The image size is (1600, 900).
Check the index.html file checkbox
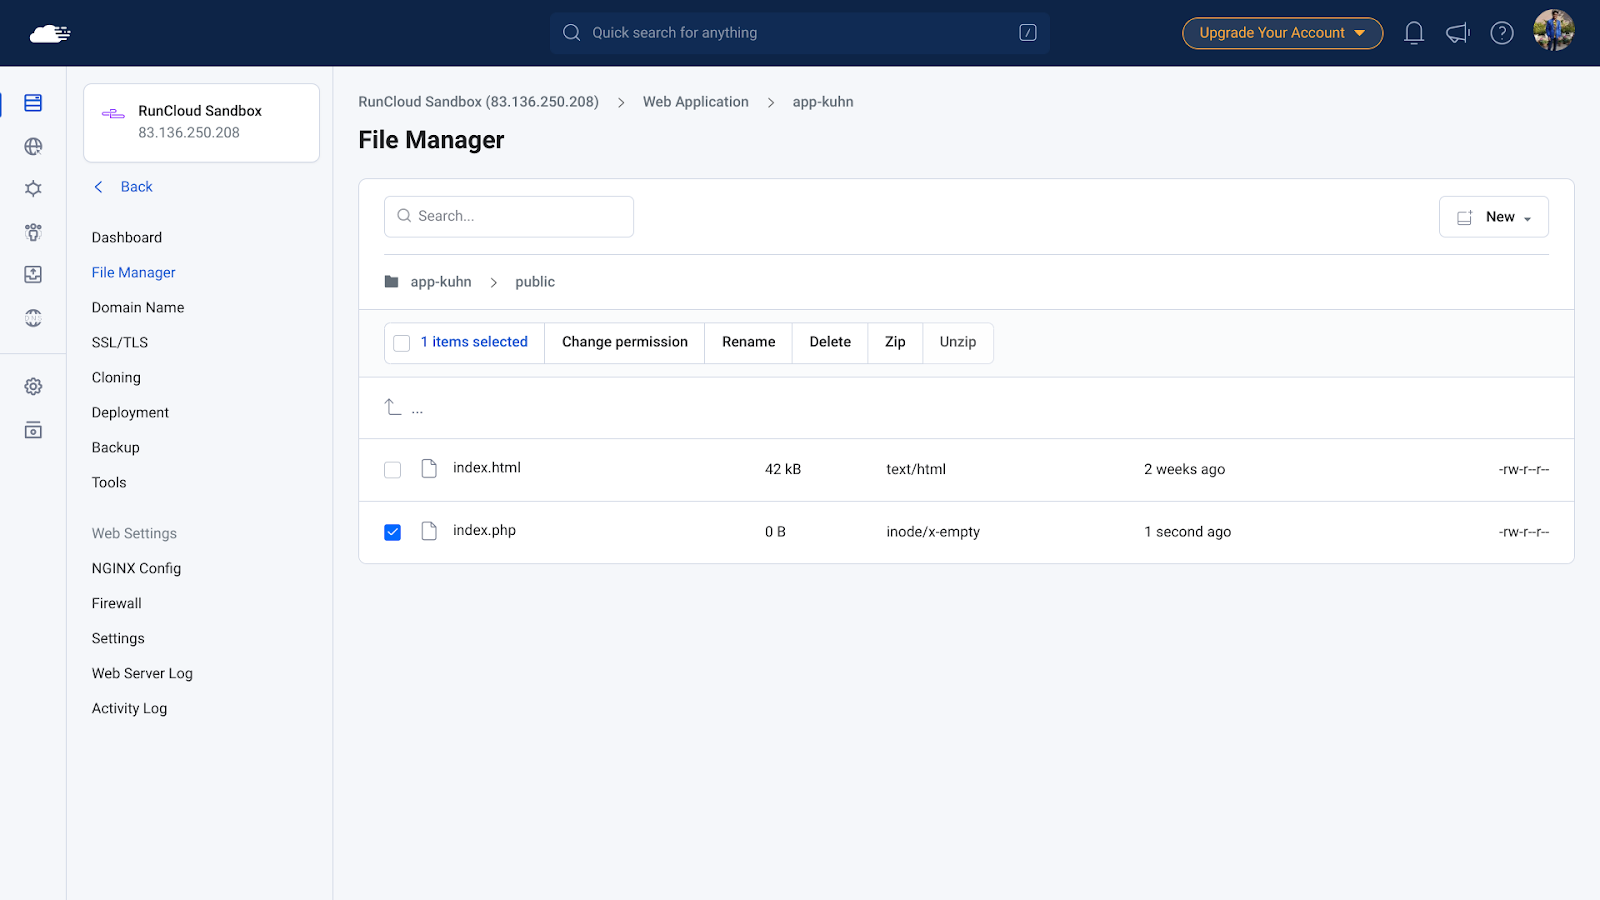pyautogui.click(x=393, y=470)
